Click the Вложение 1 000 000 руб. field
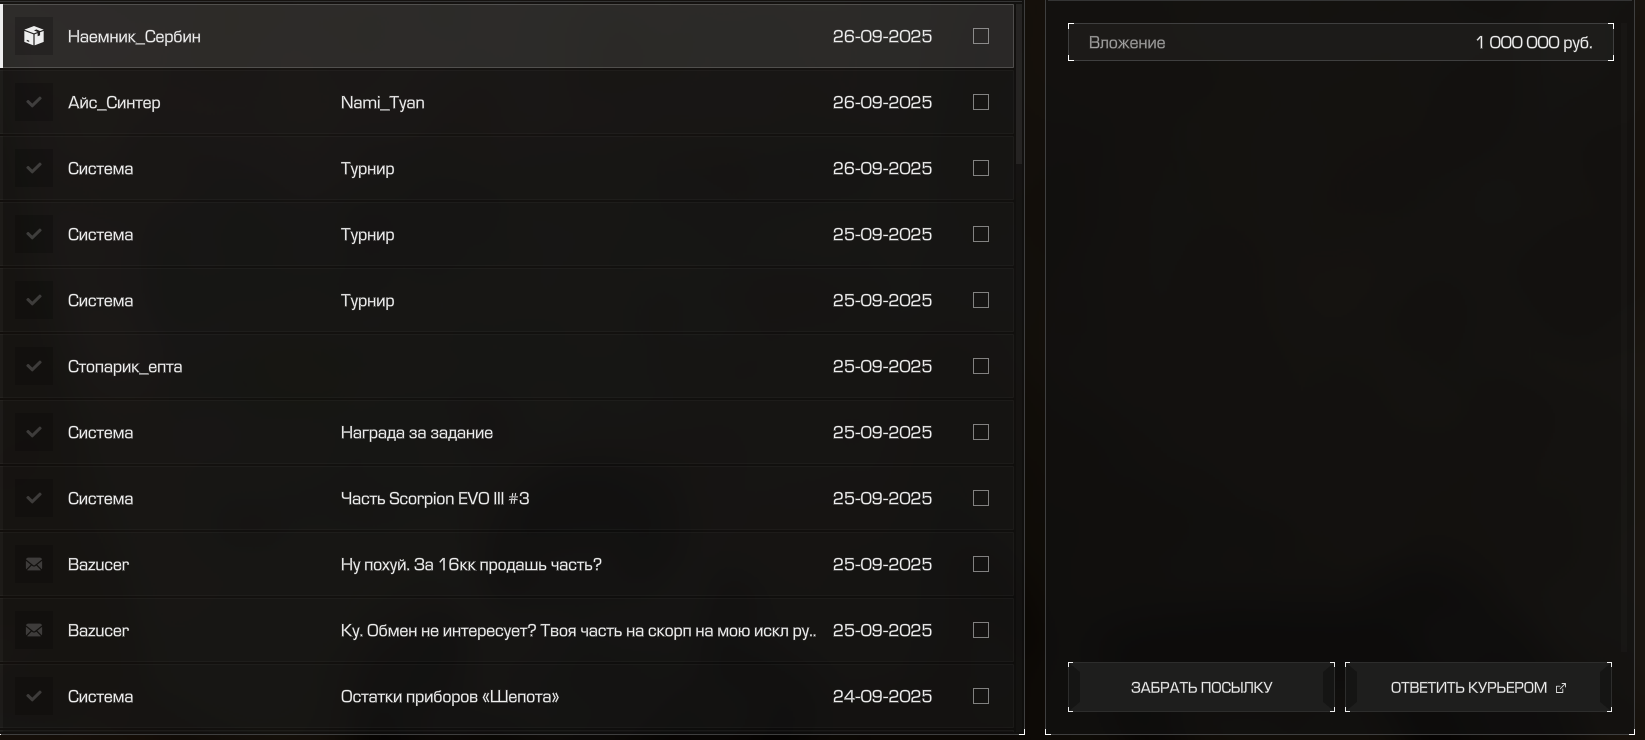This screenshot has width=1645, height=740. coord(1340,43)
